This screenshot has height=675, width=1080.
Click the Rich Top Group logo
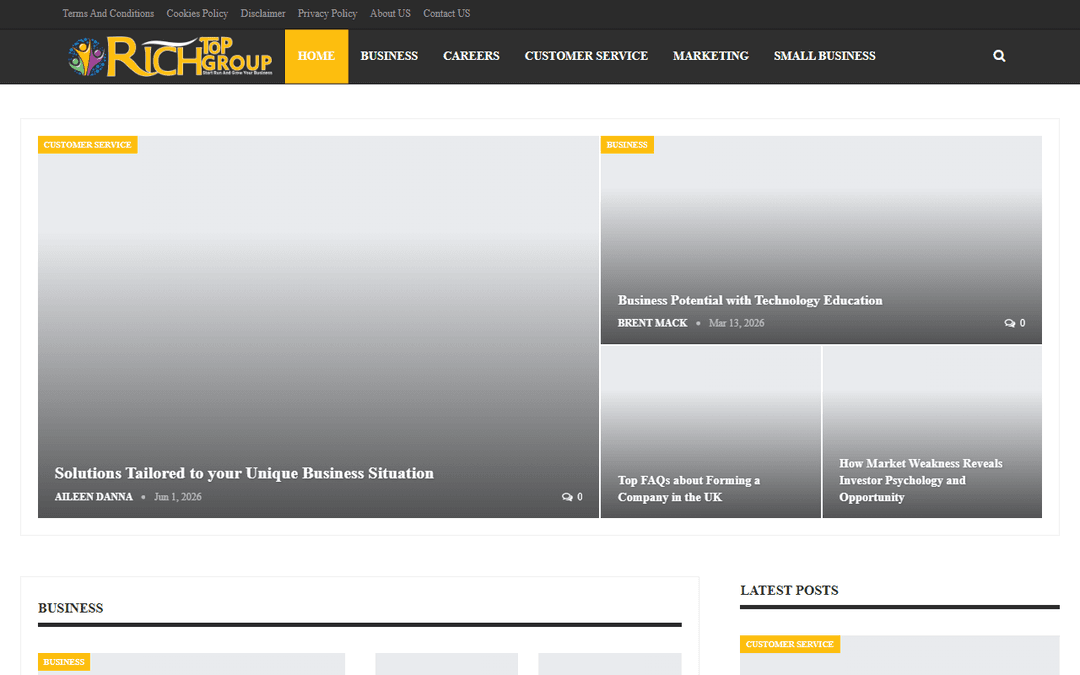(x=170, y=56)
